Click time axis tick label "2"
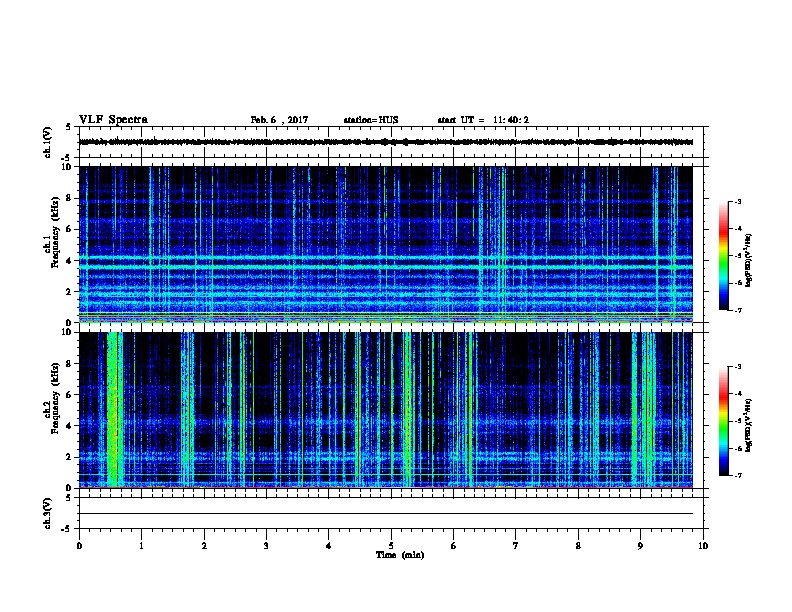 204,545
